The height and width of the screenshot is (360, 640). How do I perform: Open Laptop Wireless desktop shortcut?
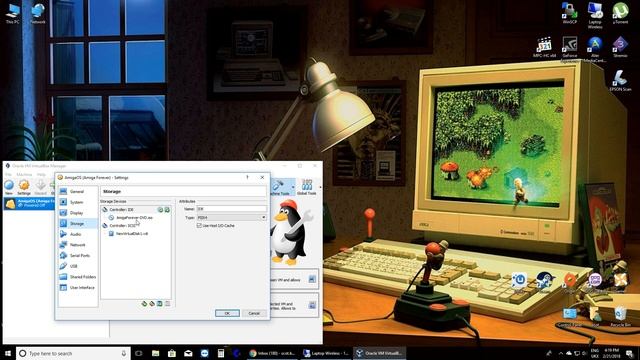pos(595,15)
